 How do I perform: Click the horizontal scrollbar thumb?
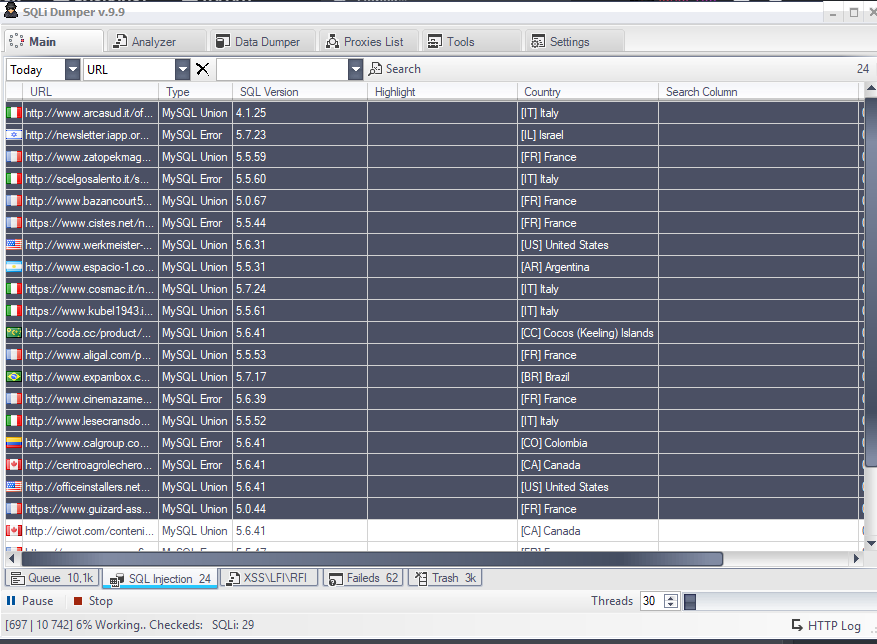click(x=372, y=558)
